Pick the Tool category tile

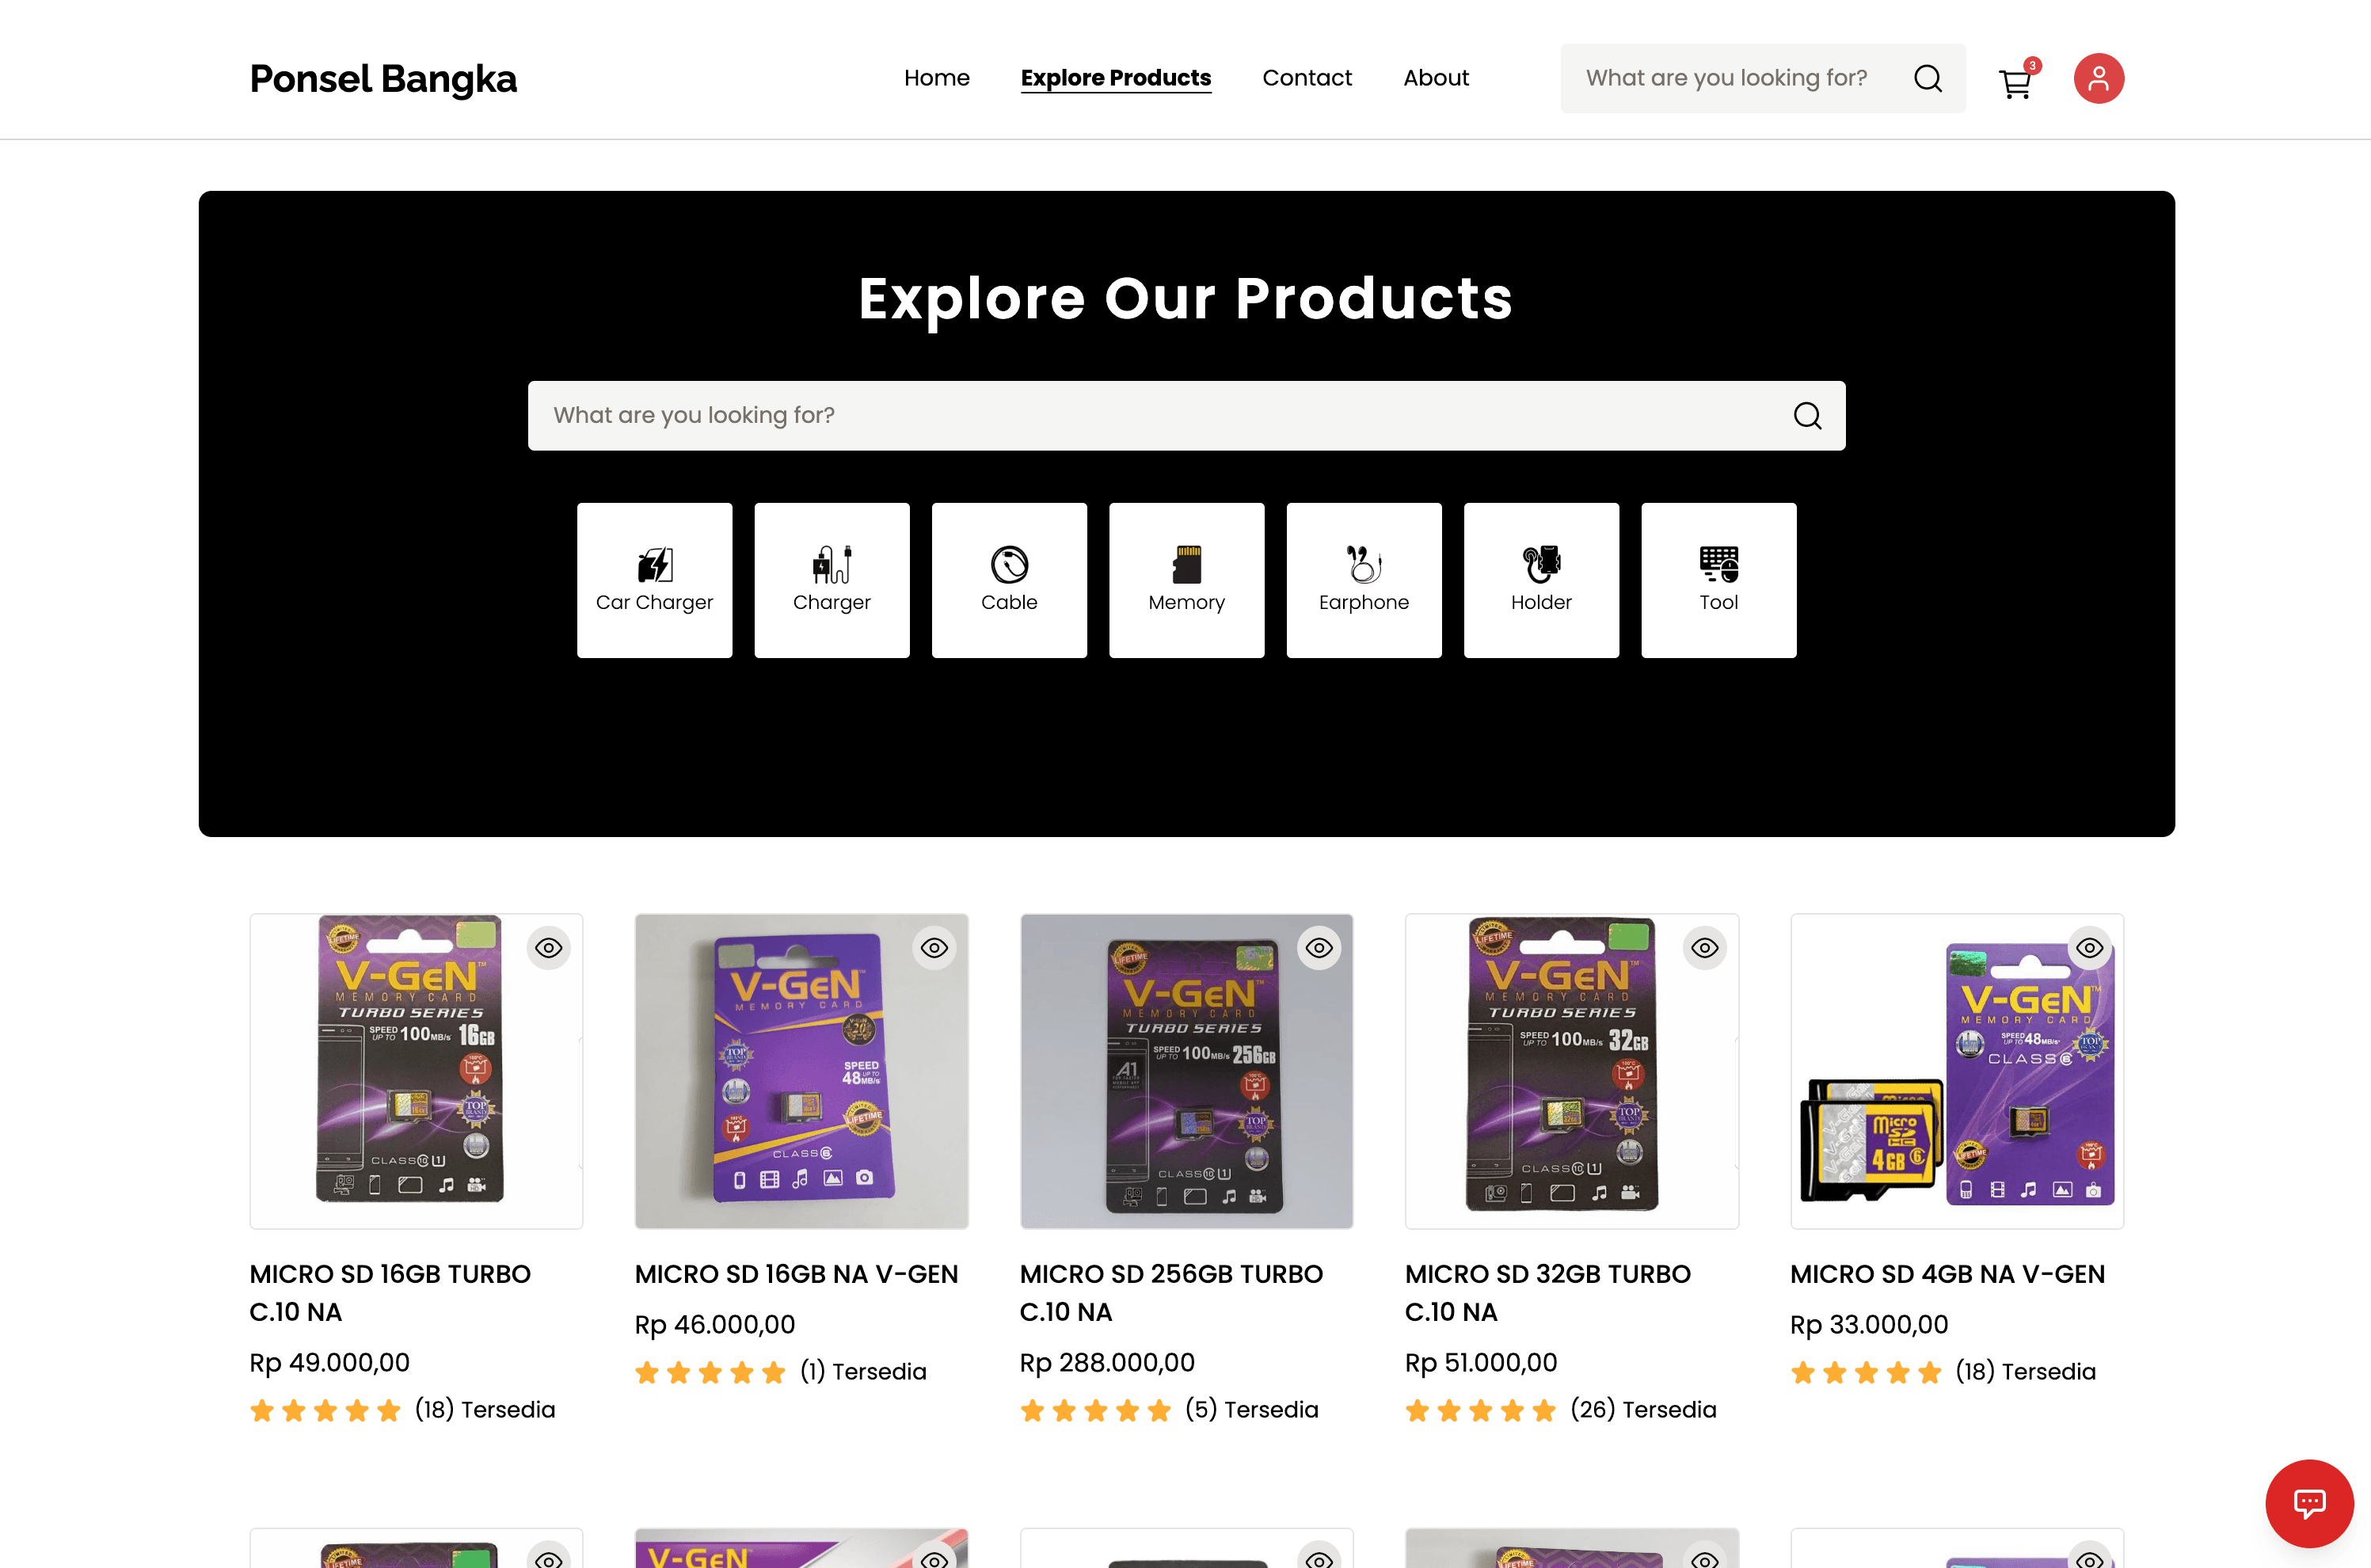pos(1718,580)
